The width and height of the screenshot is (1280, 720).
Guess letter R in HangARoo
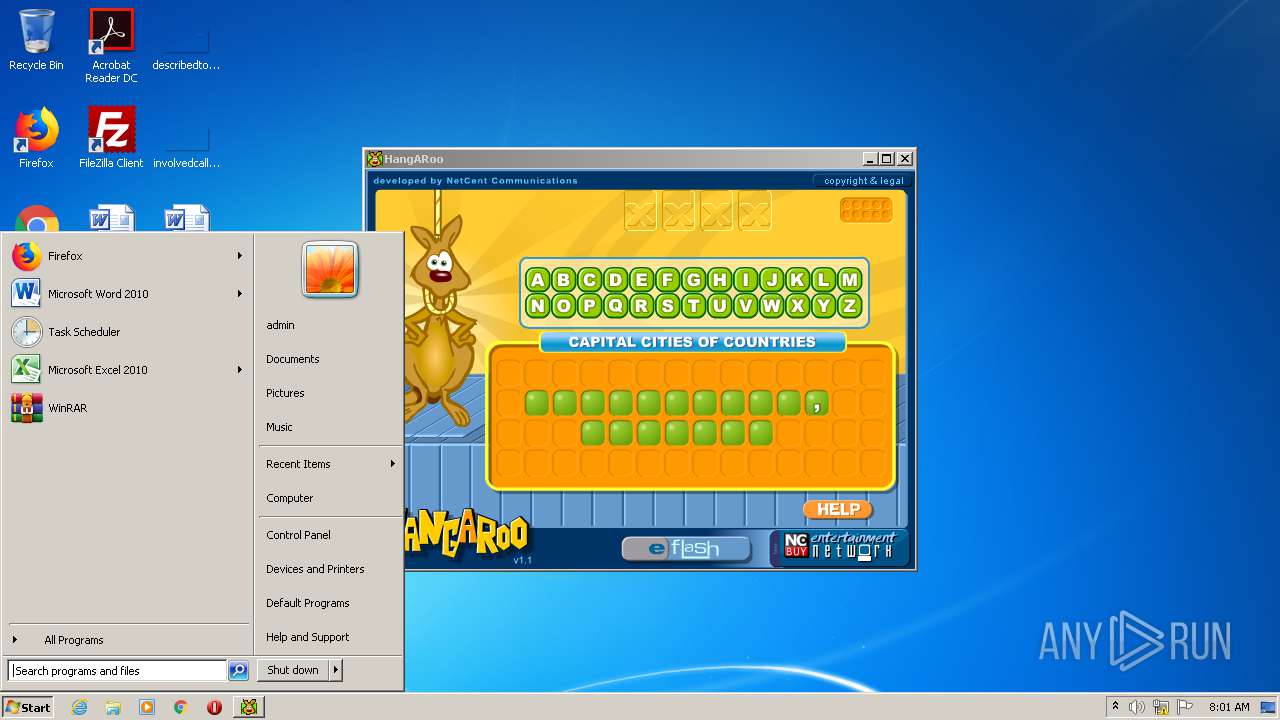[641, 306]
